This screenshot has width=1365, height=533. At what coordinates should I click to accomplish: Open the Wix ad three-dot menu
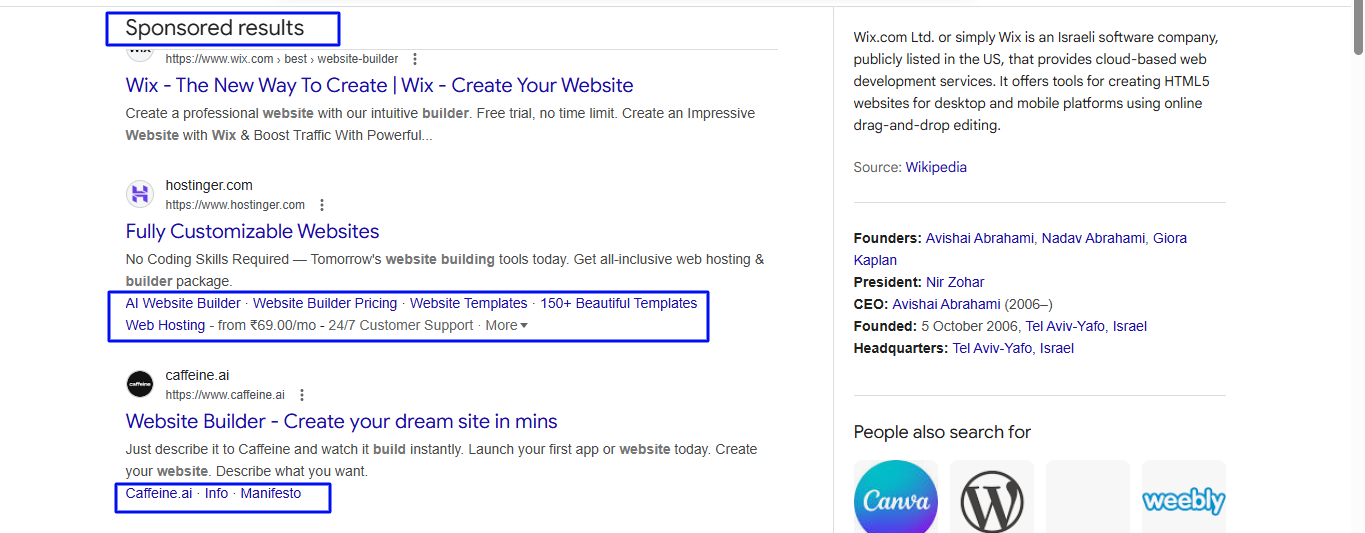pyautogui.click(x=416, y=59)
